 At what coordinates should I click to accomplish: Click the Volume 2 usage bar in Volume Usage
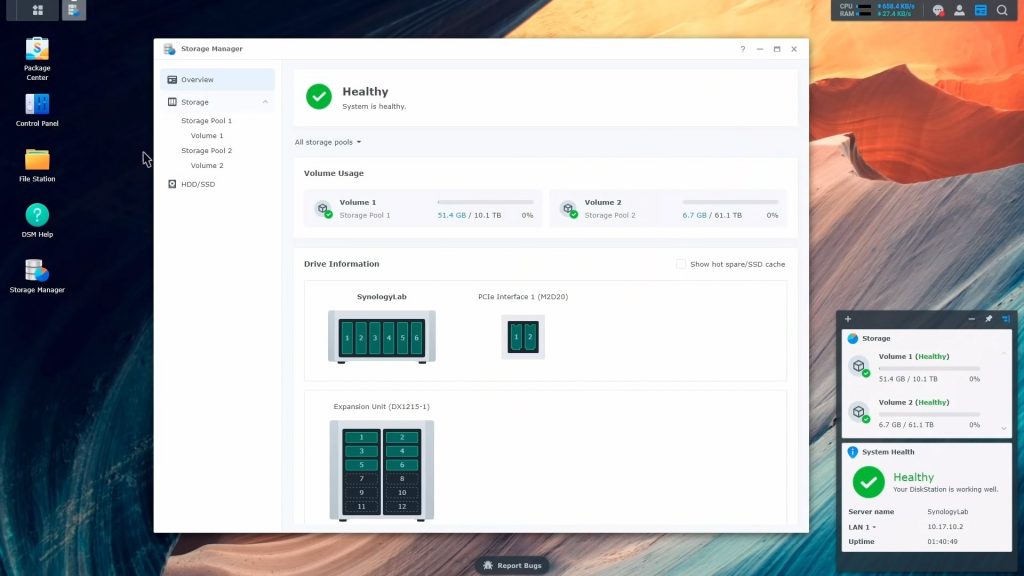tap(731, 202)
